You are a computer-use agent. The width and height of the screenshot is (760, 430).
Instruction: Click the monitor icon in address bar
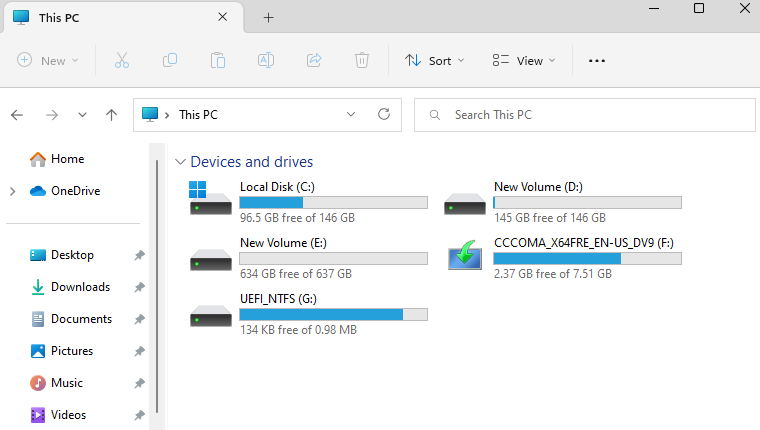coord(150,114)
